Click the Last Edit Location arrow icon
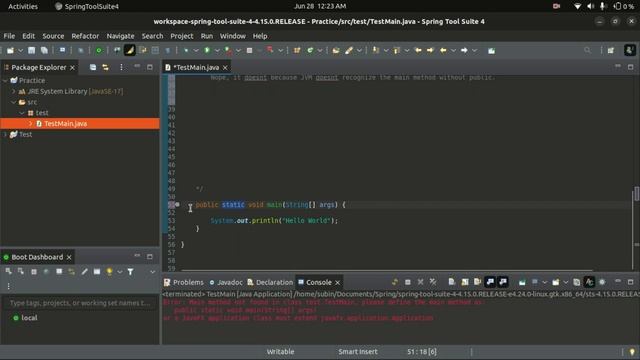 pyautogui.click(x=418, y=50)
